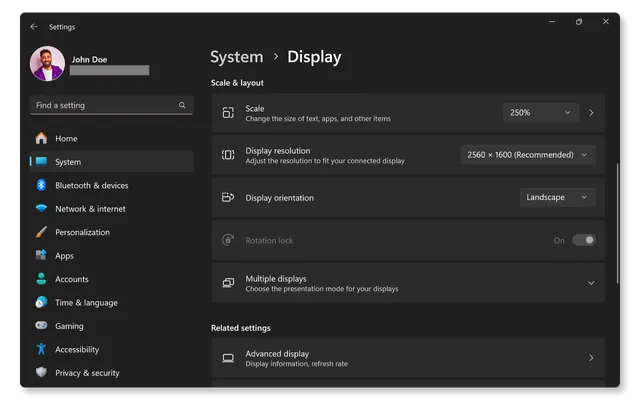Open the Landscape orientation dropdown

coord(558,198)
